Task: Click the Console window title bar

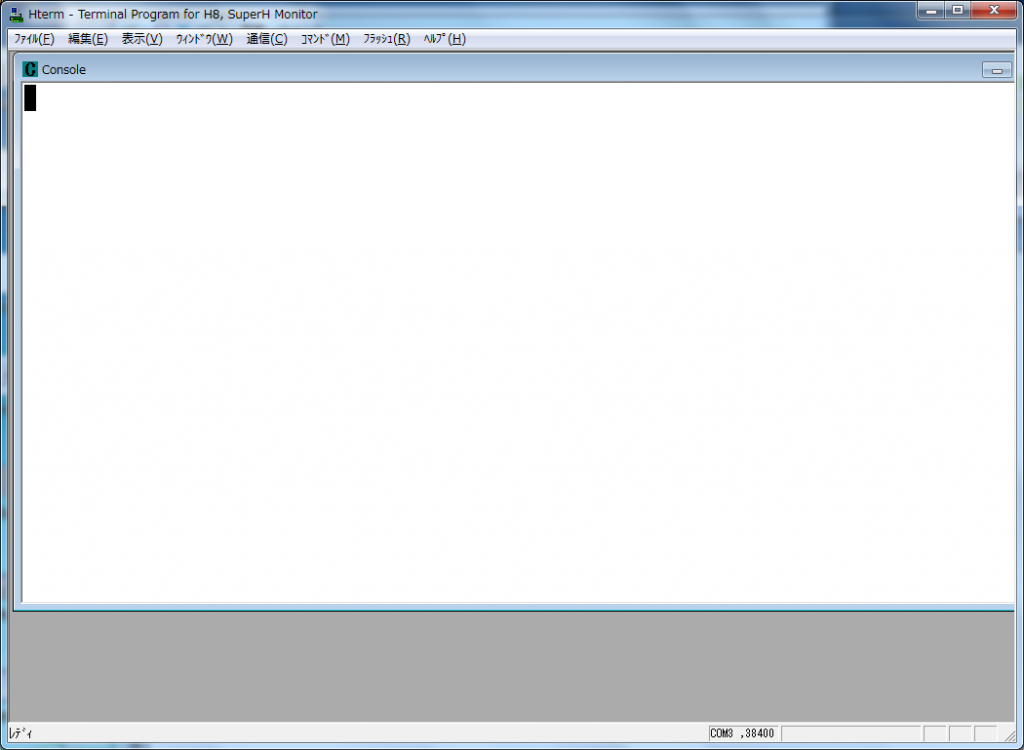Action: (x=500, y=70)
